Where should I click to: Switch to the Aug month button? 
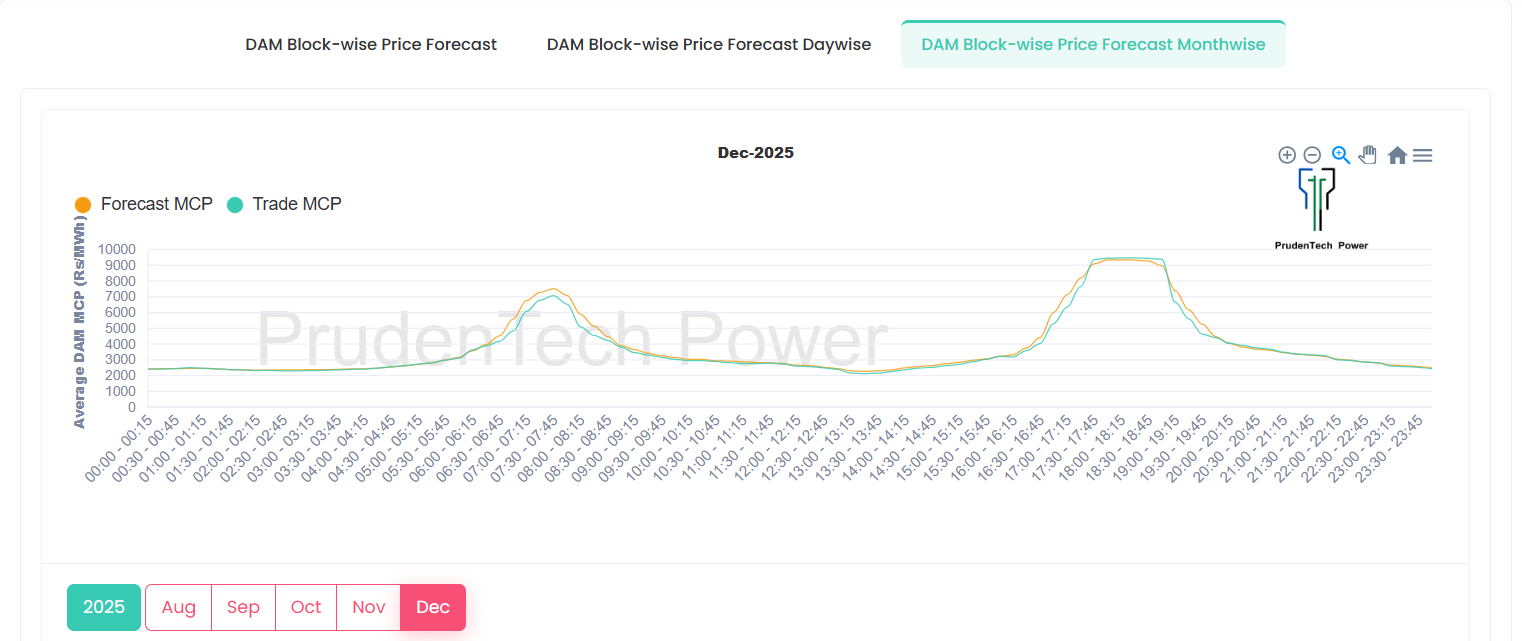point(178,607)
